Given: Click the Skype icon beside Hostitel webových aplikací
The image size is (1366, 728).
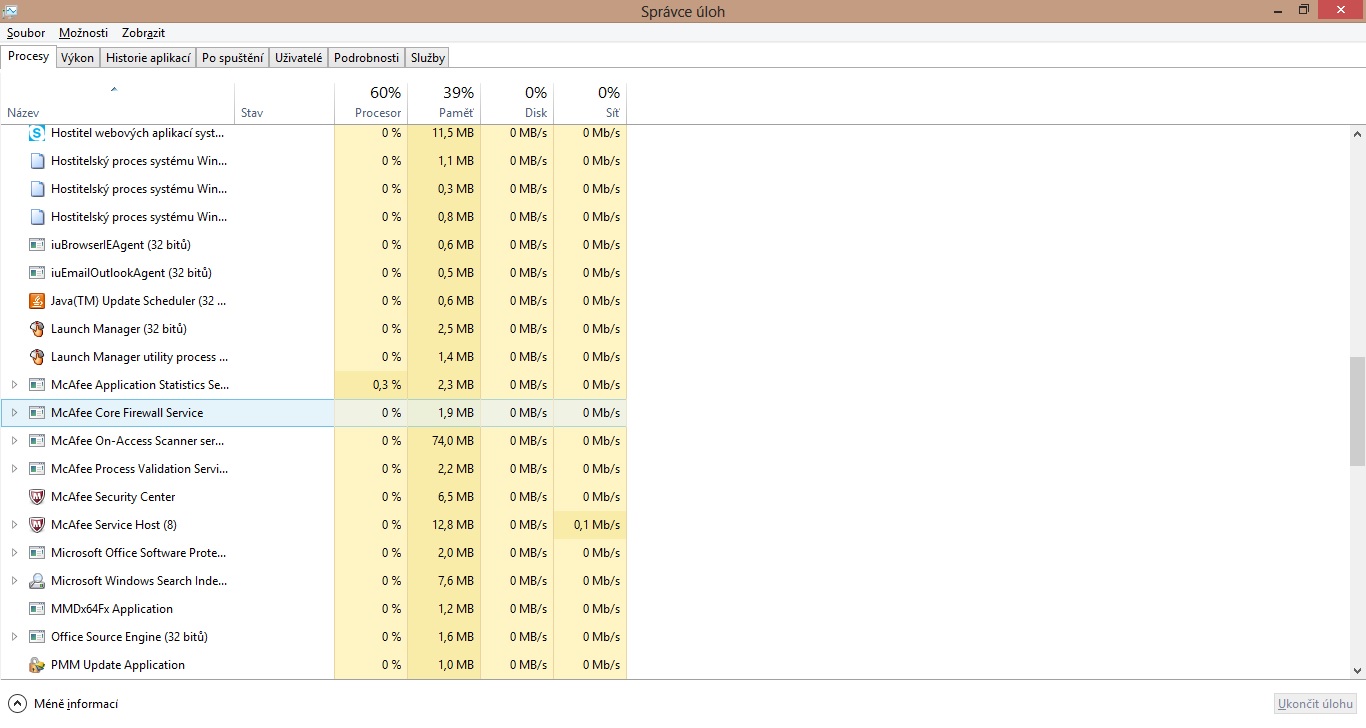Looking at the screenshot, I should click(37, 133).
